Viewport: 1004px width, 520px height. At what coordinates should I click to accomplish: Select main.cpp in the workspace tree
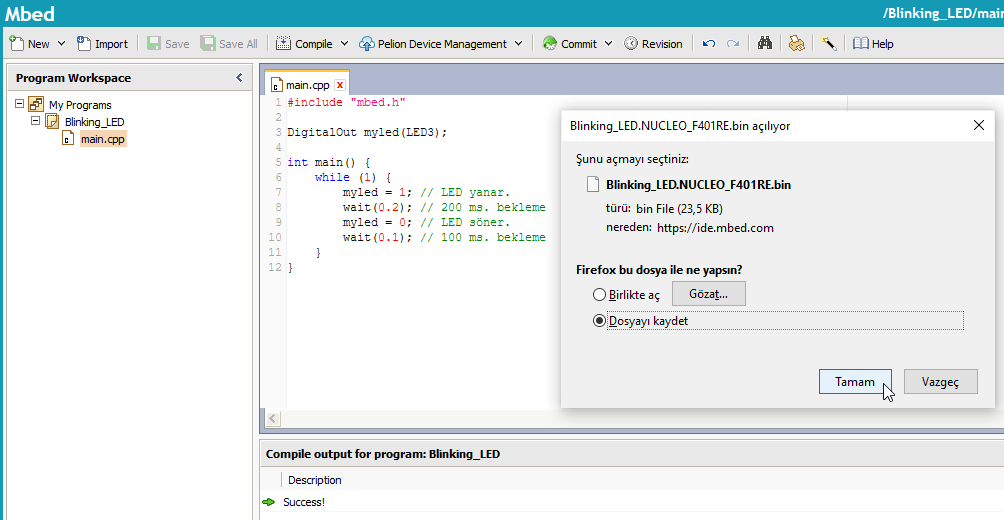point(103,138)
